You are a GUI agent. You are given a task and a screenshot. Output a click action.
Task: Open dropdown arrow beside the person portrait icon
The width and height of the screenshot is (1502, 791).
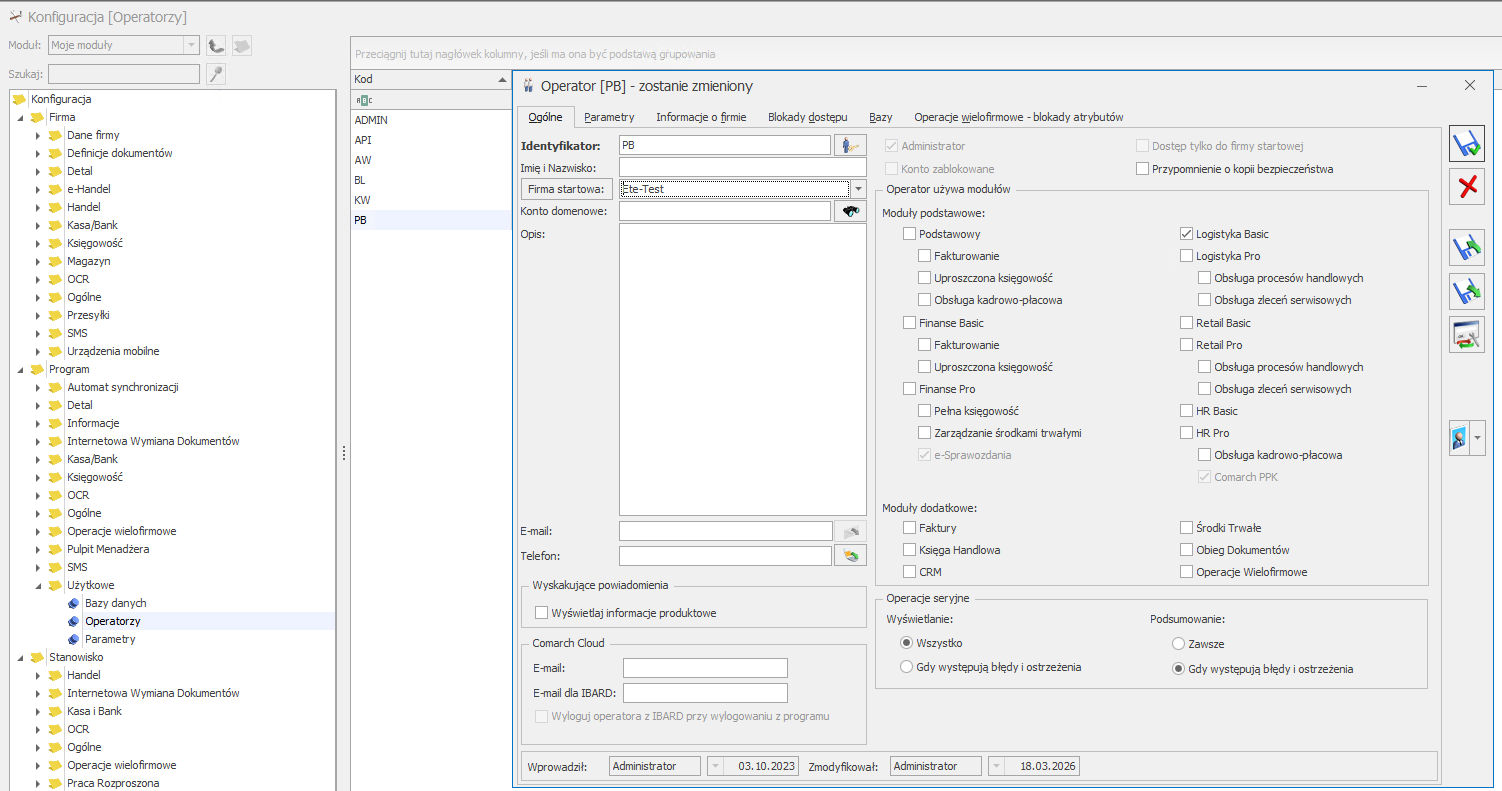click(x=1477, y=438)
